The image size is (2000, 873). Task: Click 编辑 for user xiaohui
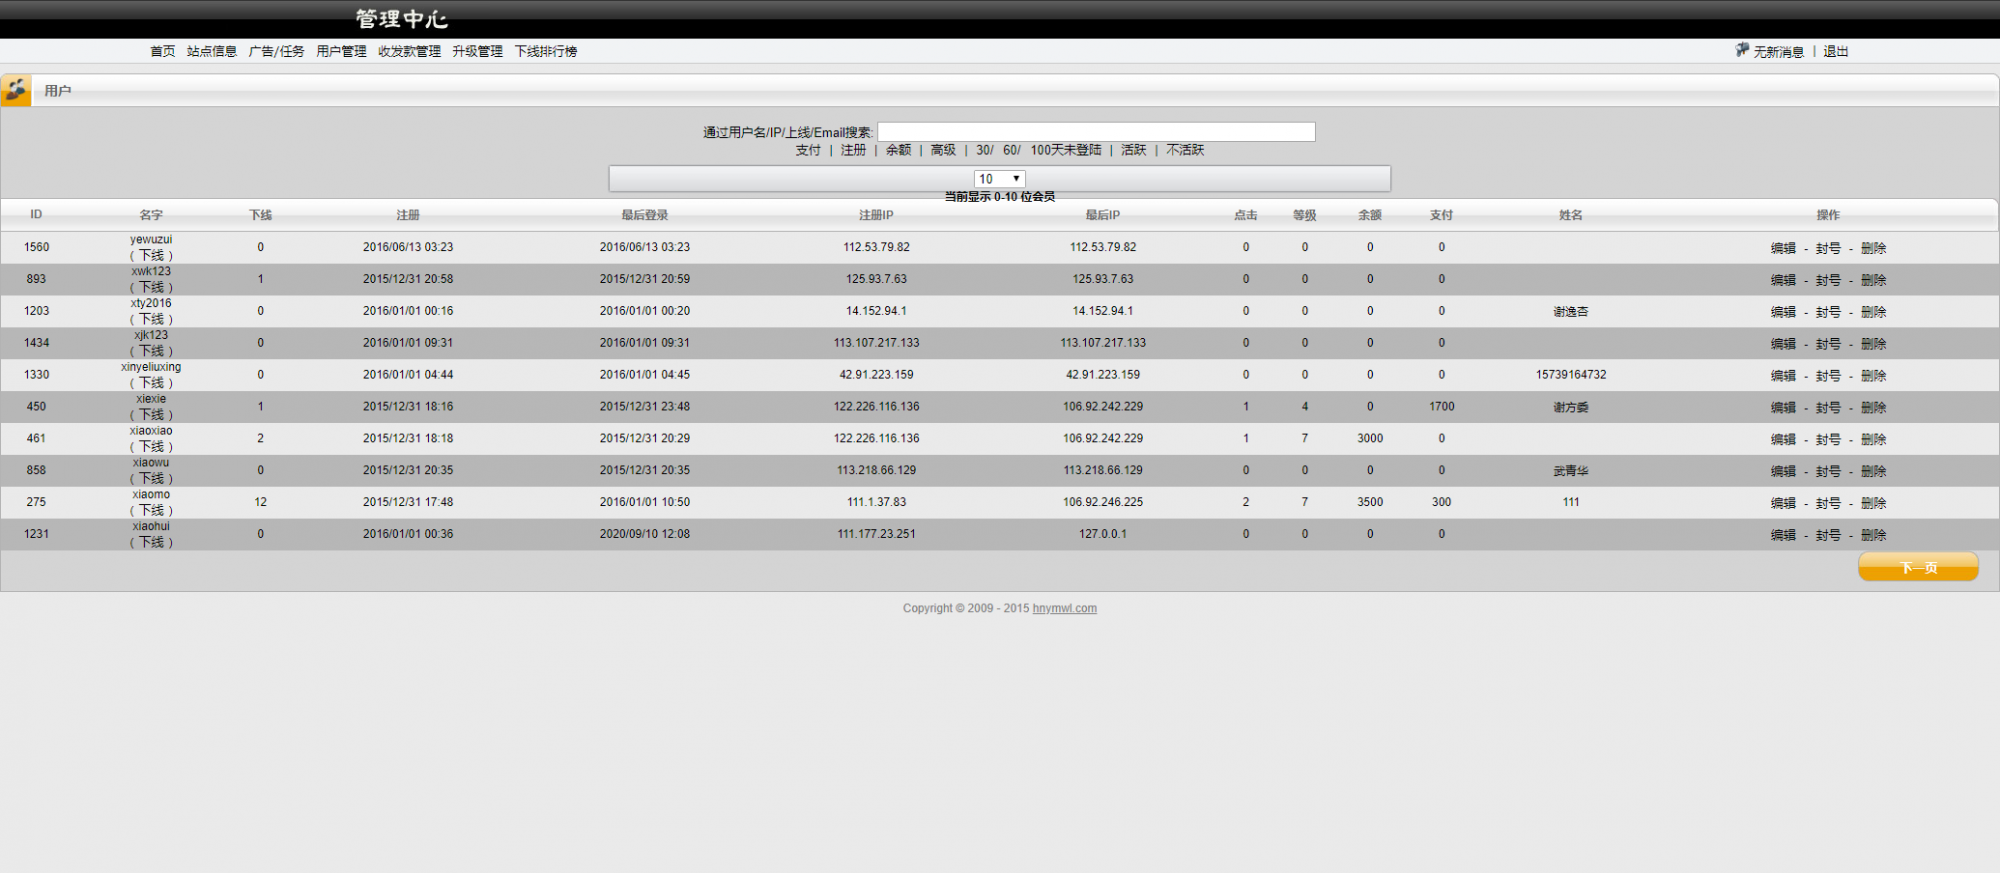pyautogui.click(x=1782, y=535)
